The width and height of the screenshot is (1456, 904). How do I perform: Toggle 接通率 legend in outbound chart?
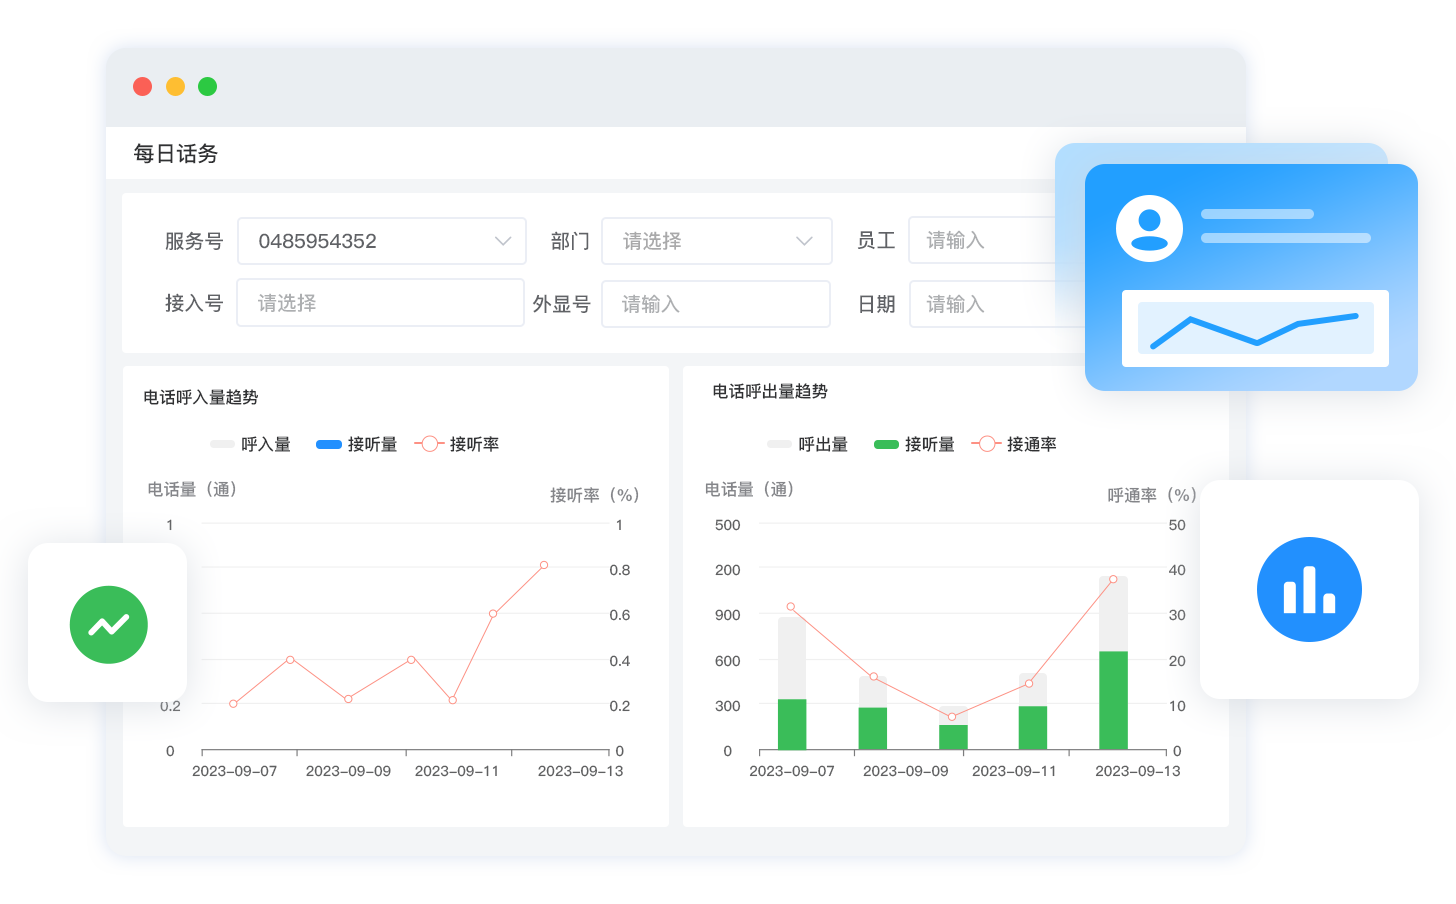(1014, 444)
